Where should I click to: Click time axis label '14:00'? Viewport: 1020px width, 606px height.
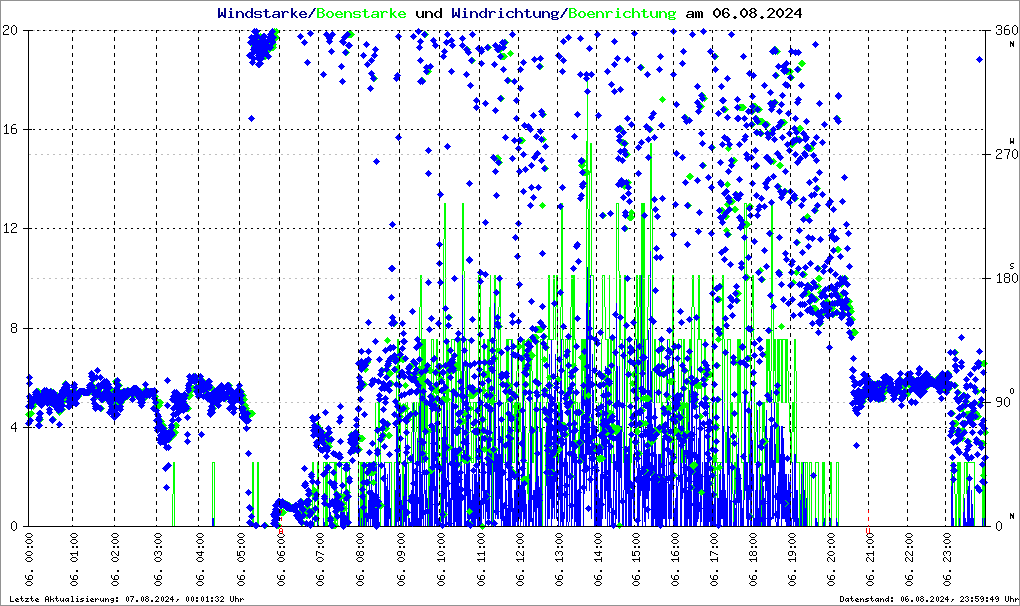597,548
